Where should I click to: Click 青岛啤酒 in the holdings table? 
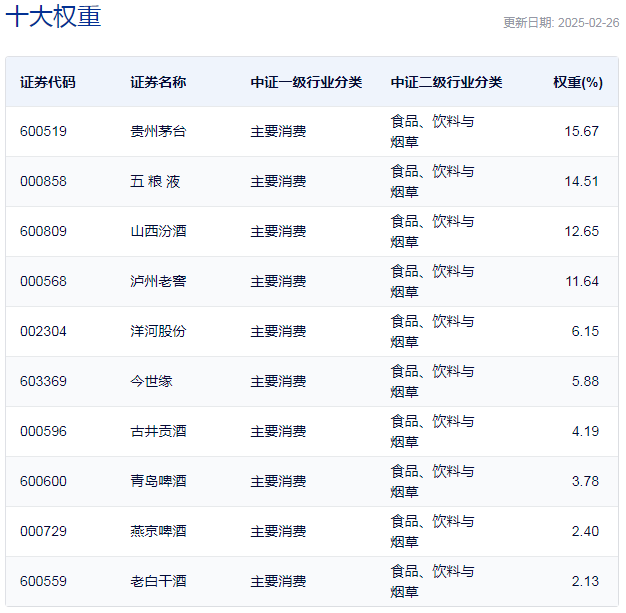[x=158, y=481]
